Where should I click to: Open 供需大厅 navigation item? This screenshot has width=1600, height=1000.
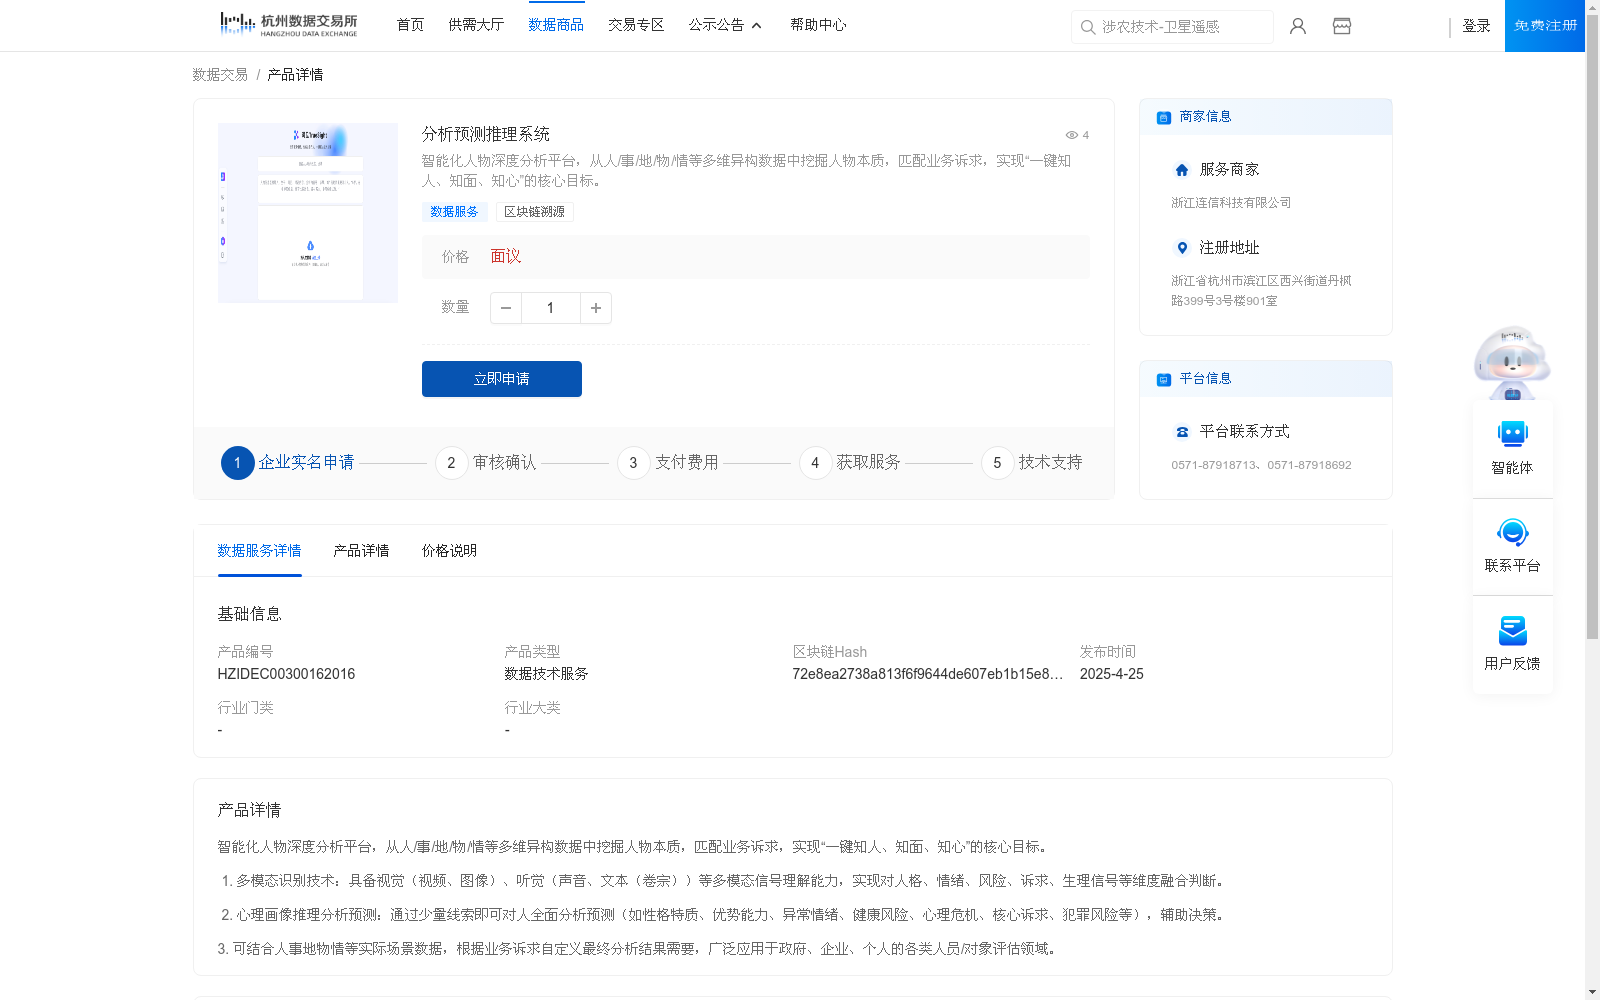[x=476, y=25]
